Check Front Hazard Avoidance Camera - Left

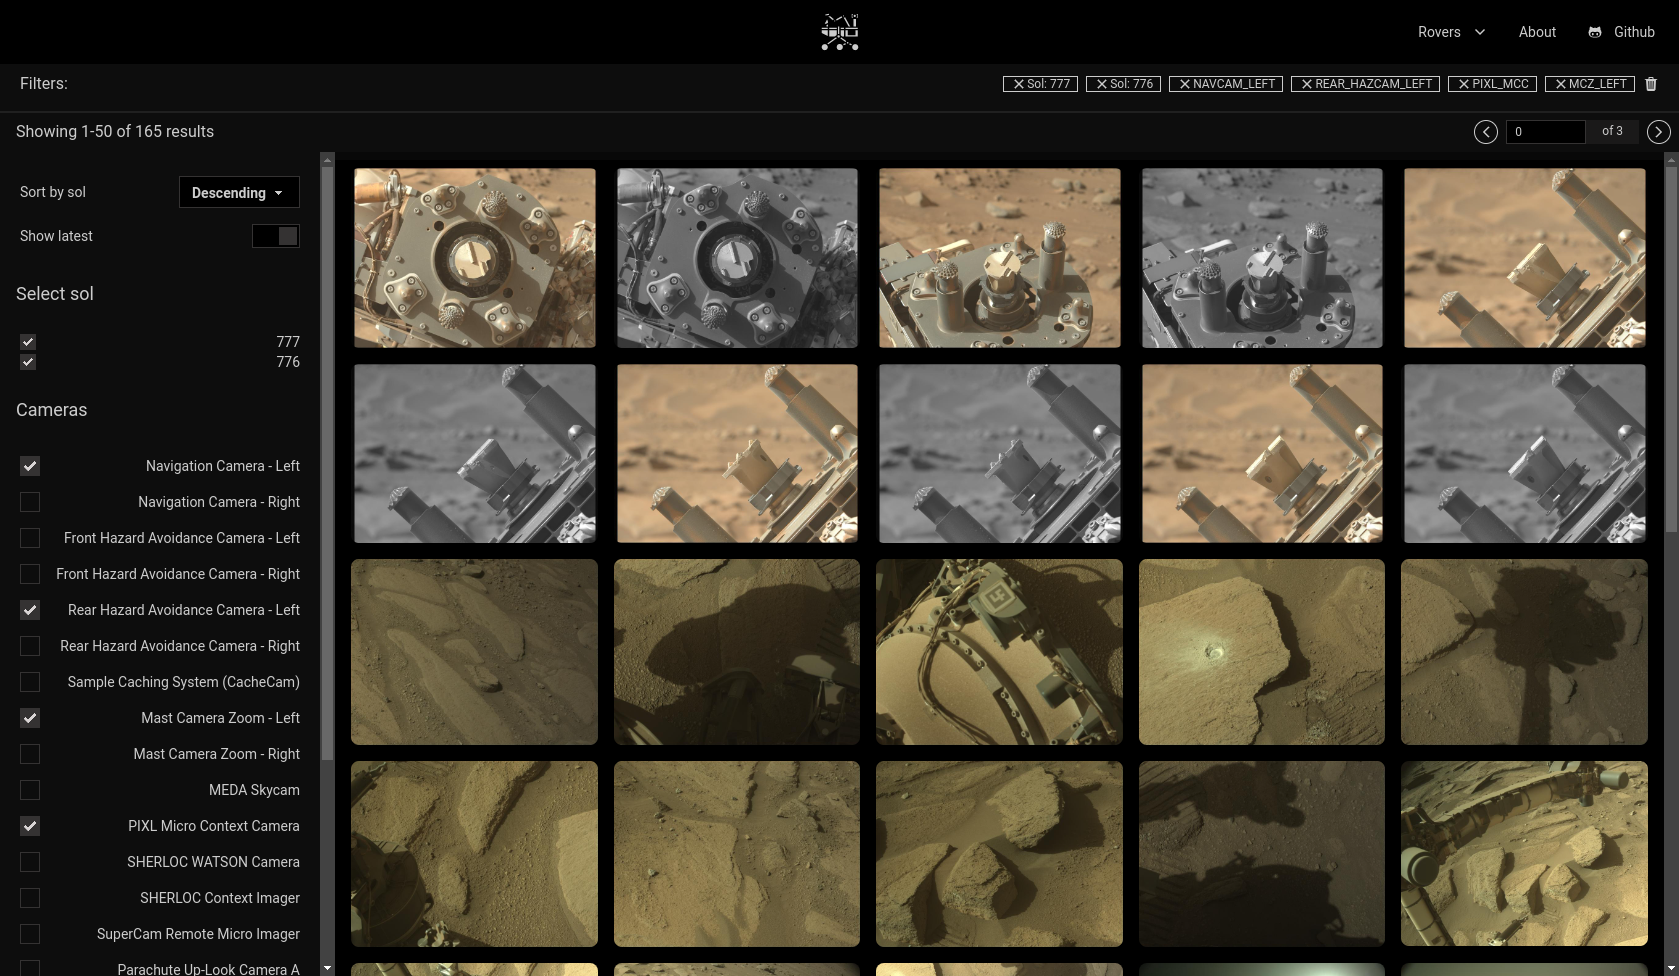tap(30, 538)
